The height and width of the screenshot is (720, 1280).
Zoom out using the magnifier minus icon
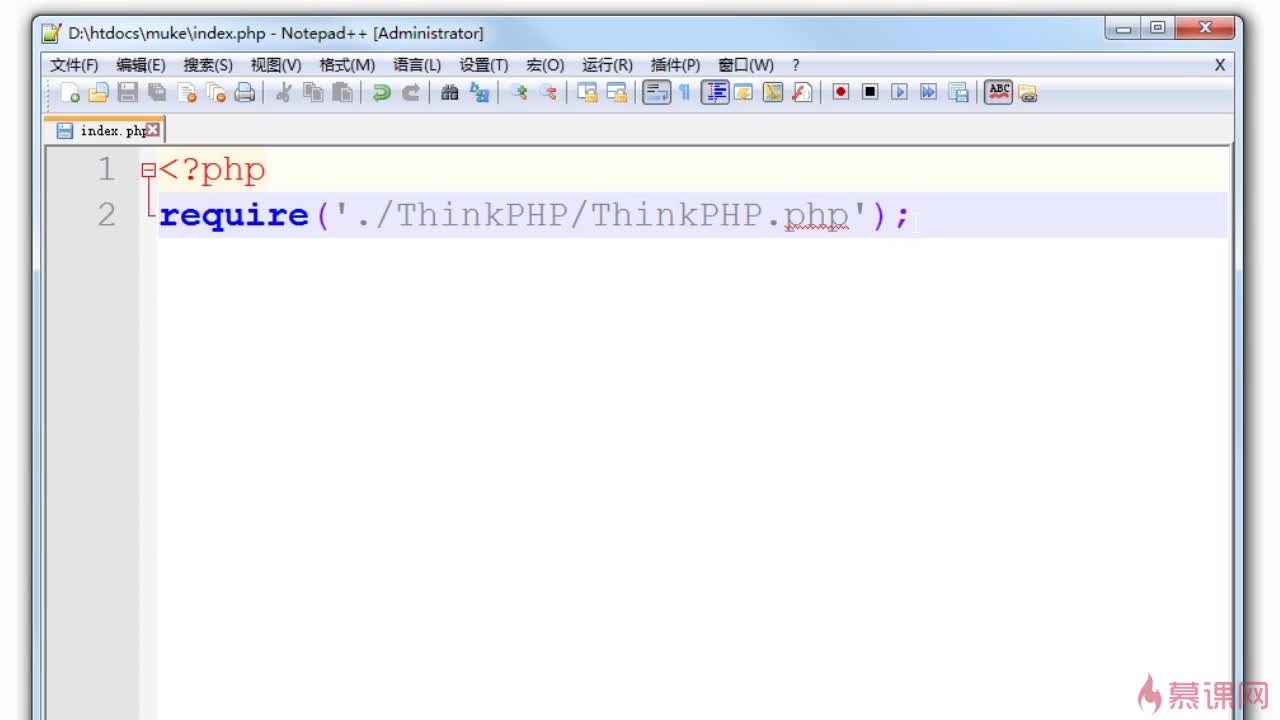(x=548, y=93)
